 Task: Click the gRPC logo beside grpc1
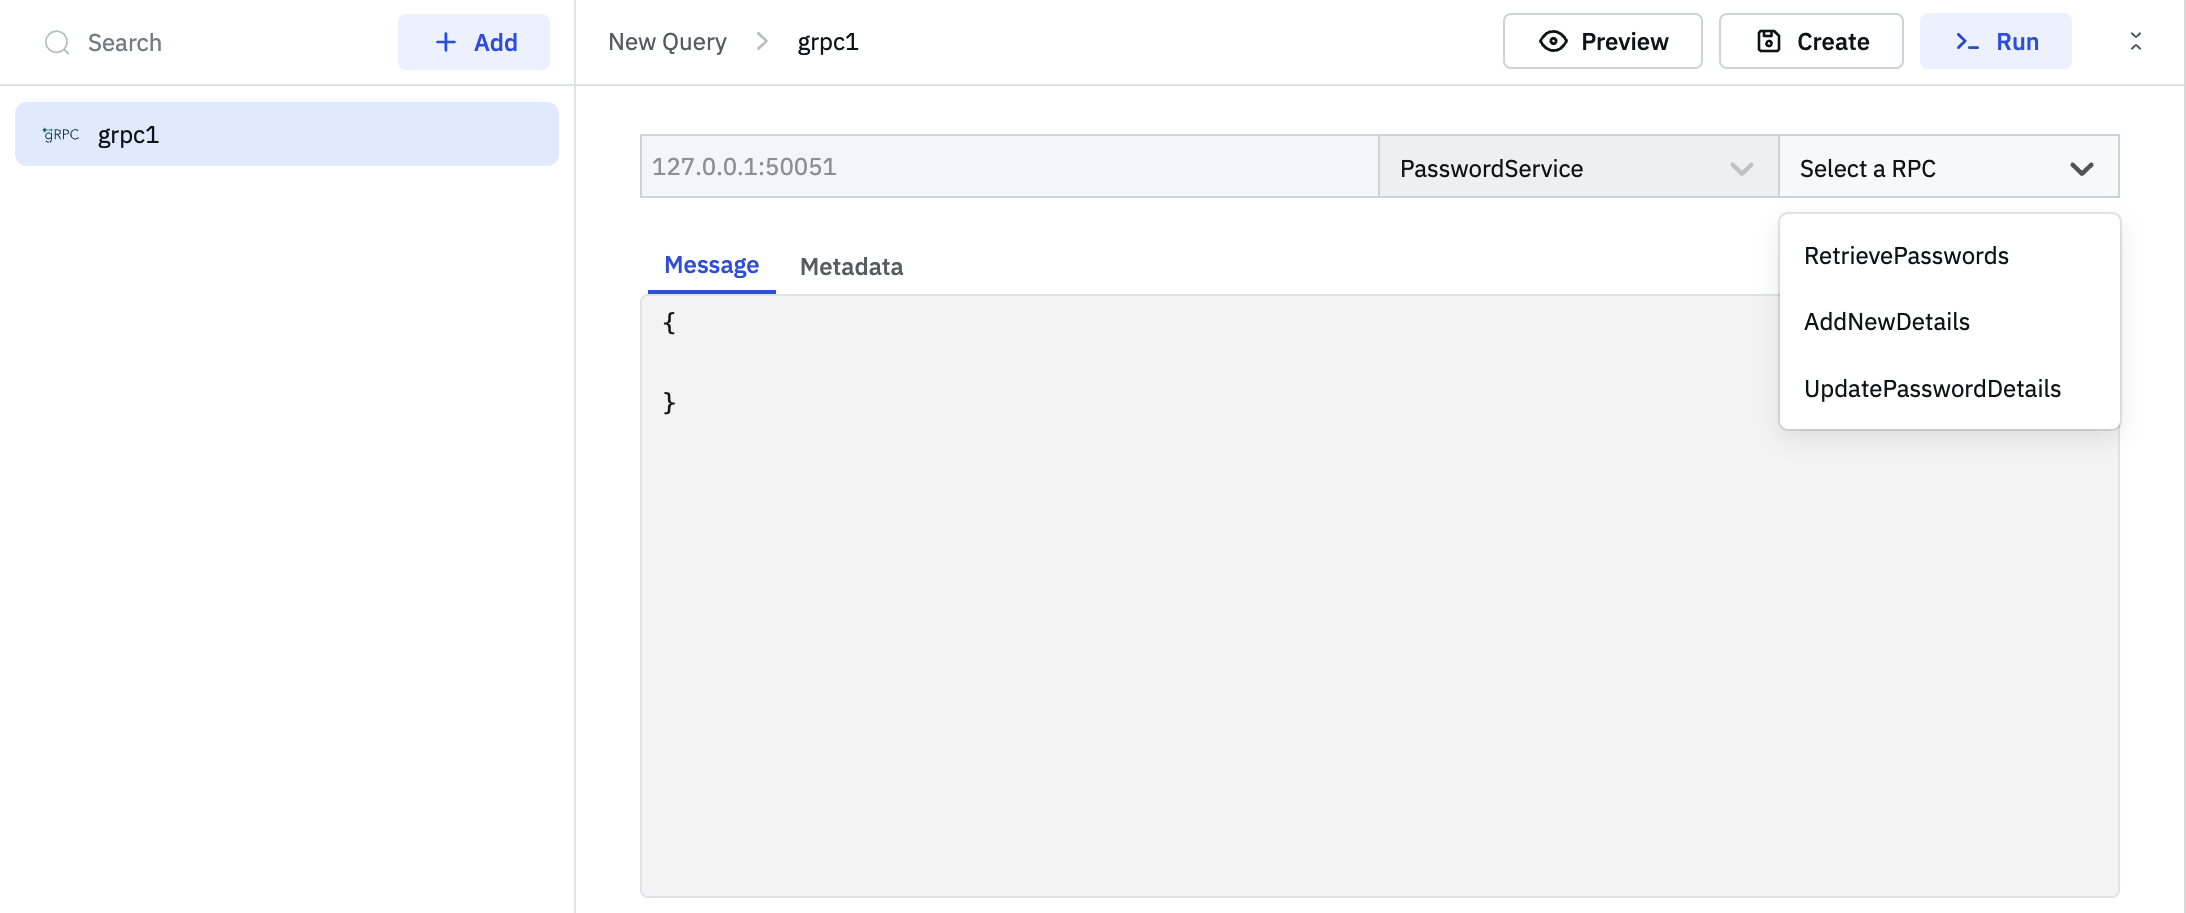click(x=61, y=134)
